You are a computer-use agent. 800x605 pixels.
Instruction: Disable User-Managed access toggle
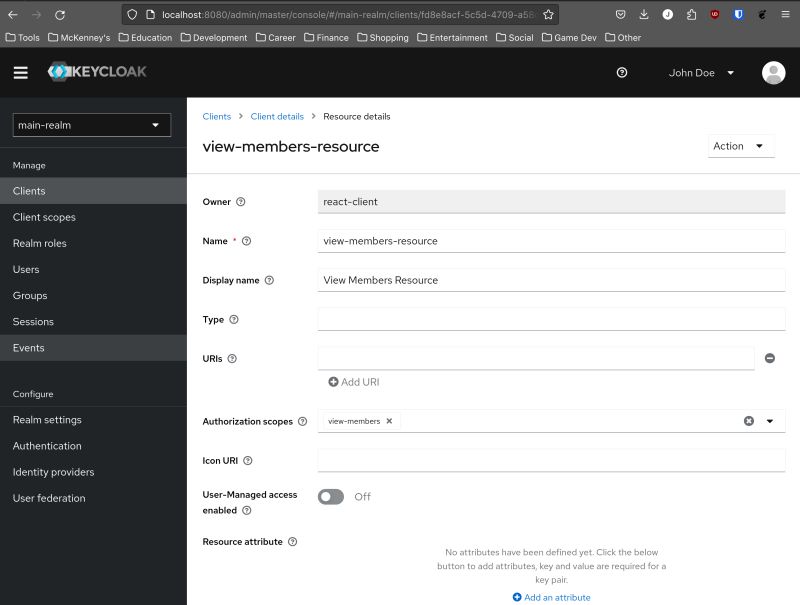pos(330,496)
